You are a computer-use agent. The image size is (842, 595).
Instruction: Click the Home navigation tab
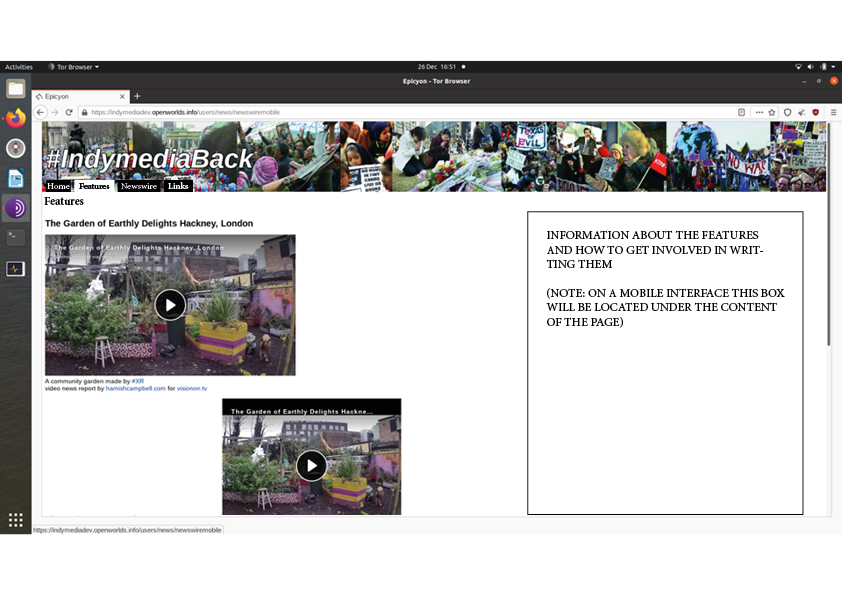tap(59, 186)
